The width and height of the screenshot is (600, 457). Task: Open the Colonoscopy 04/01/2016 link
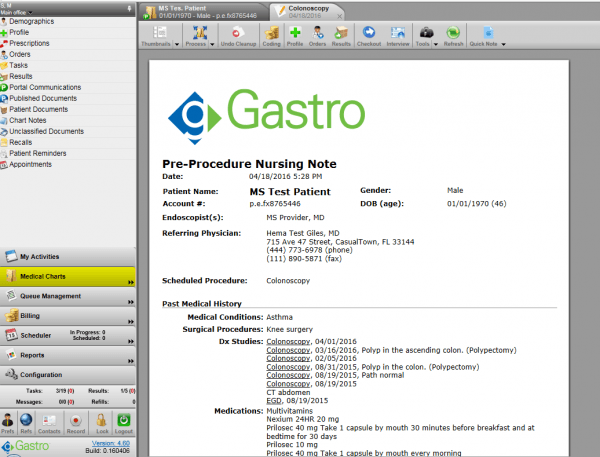click(288, 341)
